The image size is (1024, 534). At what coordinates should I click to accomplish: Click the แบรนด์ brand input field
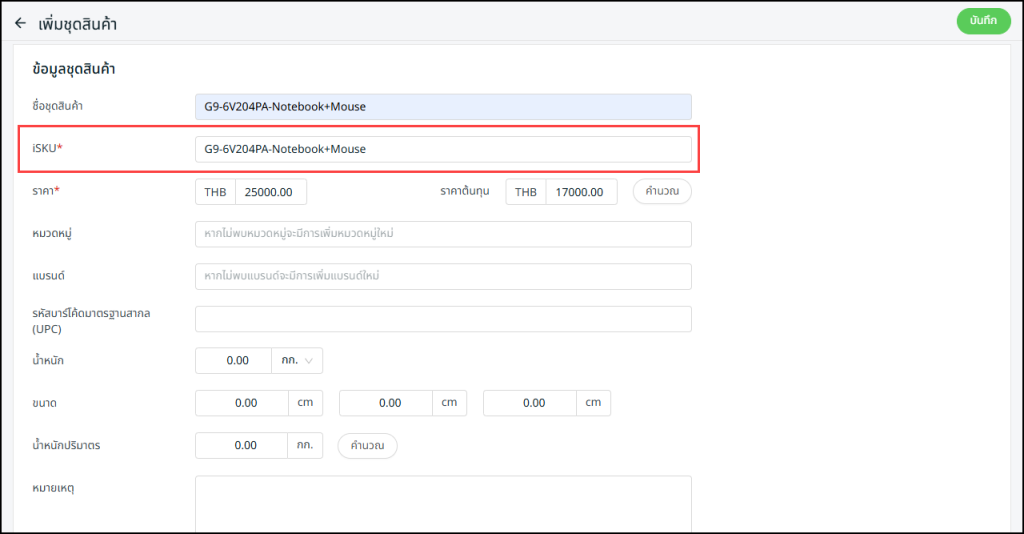(x=443, y=276)
